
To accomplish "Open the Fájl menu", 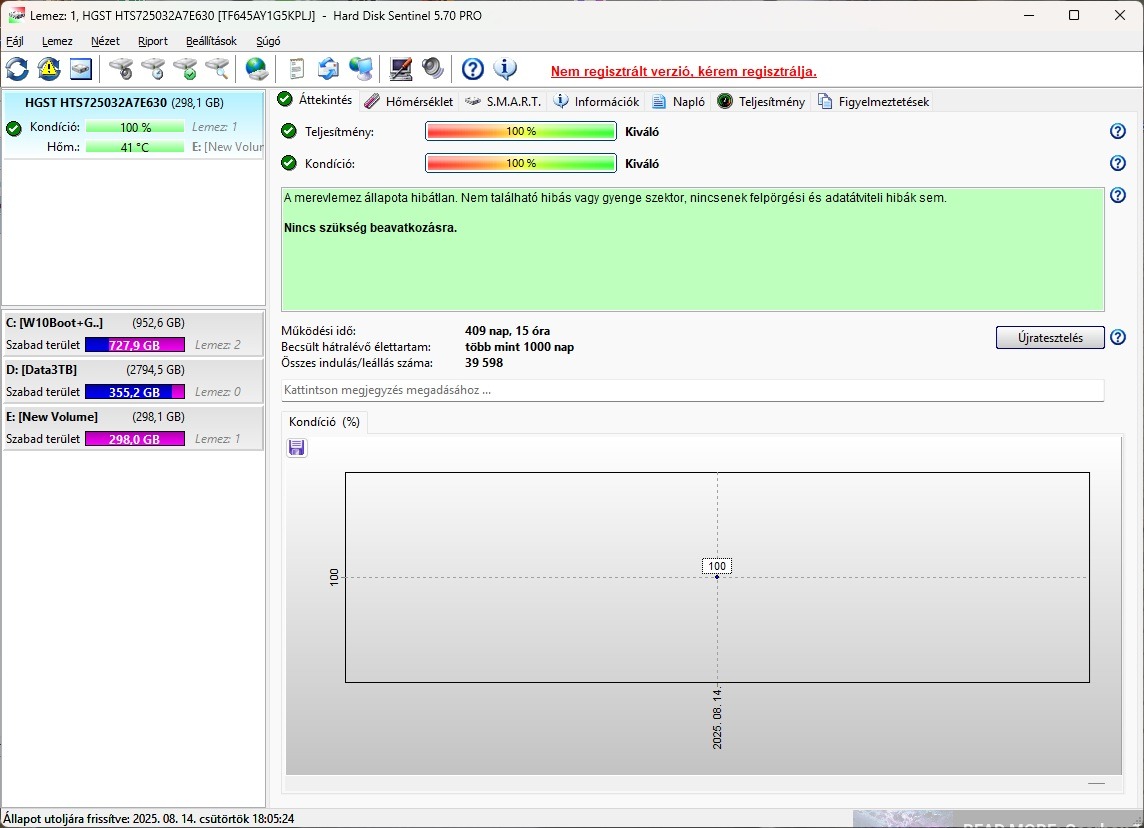I will point(15,41).
